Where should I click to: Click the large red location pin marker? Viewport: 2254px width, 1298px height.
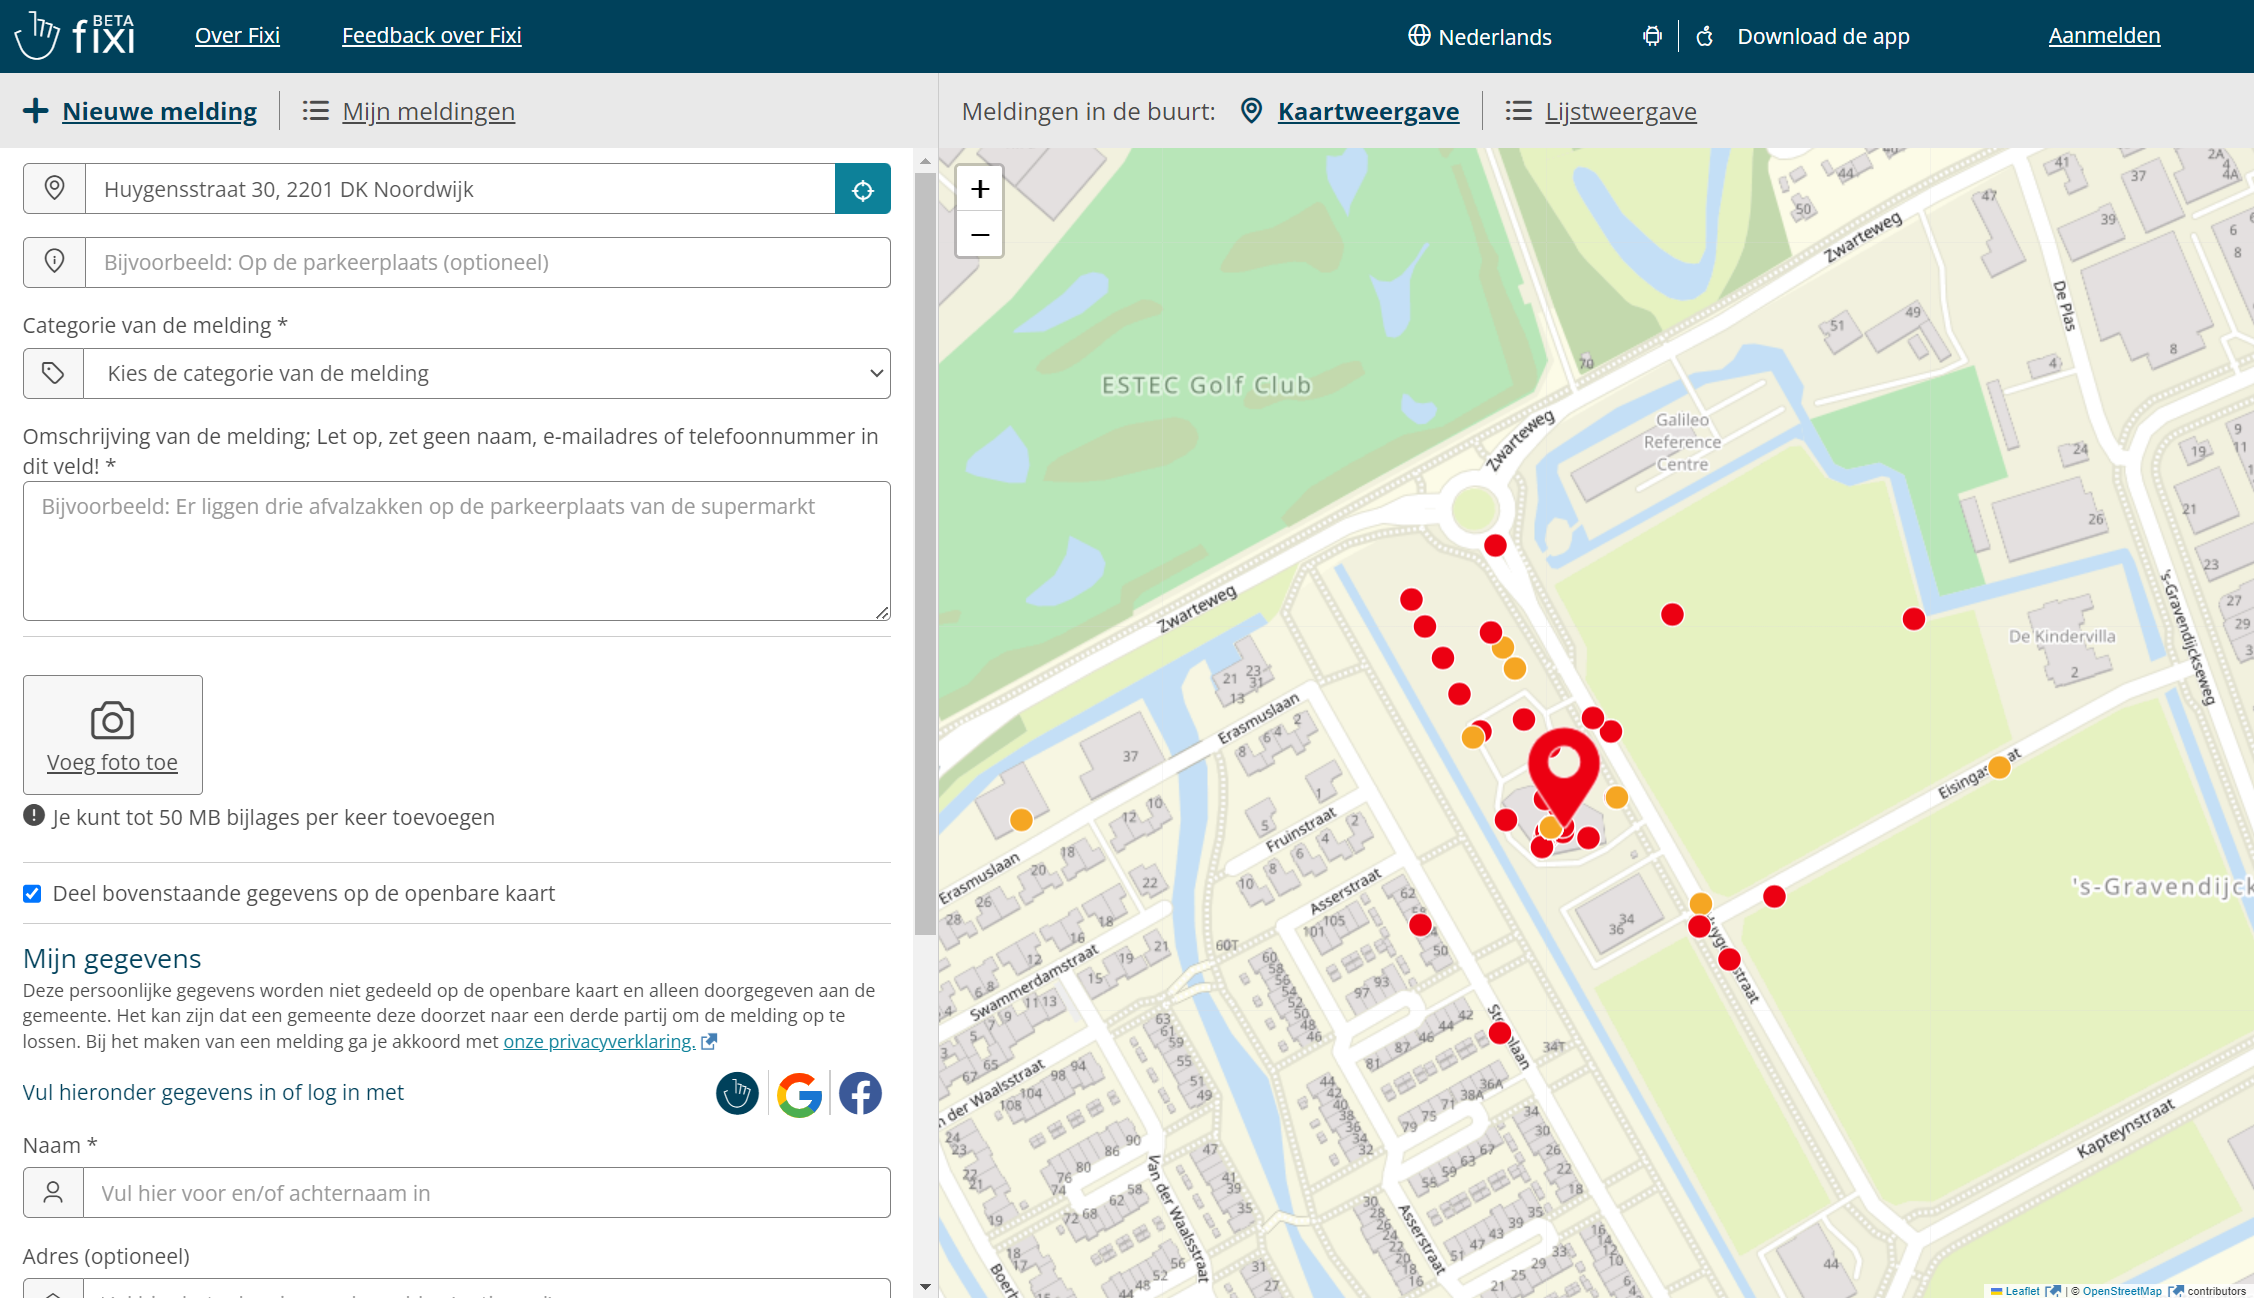click(1563, 775)
